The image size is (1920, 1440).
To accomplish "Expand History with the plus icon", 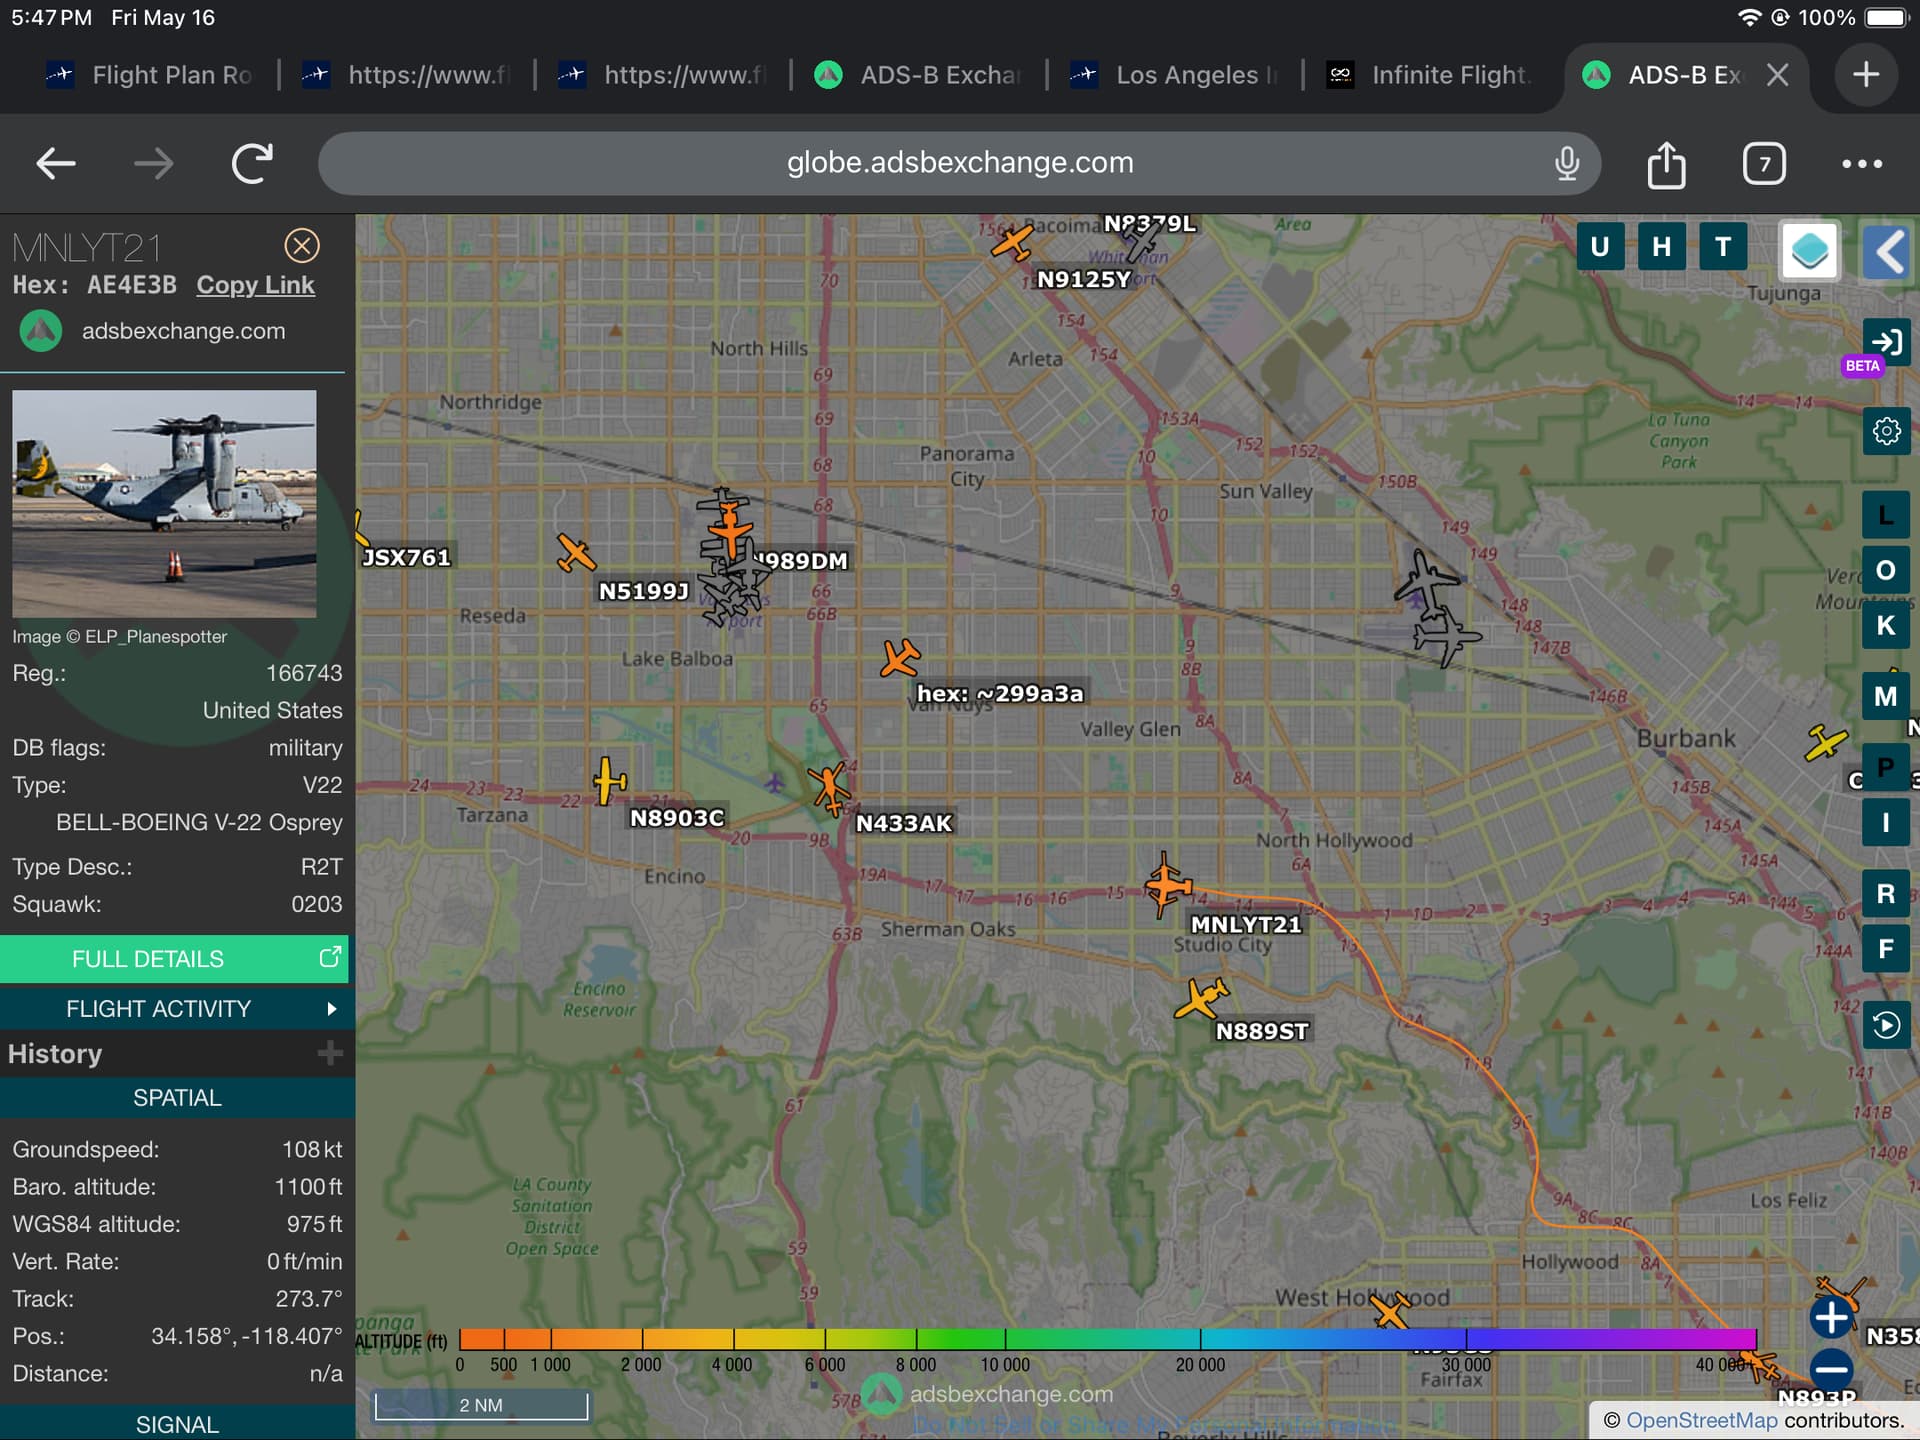I will coord(329,1053).
